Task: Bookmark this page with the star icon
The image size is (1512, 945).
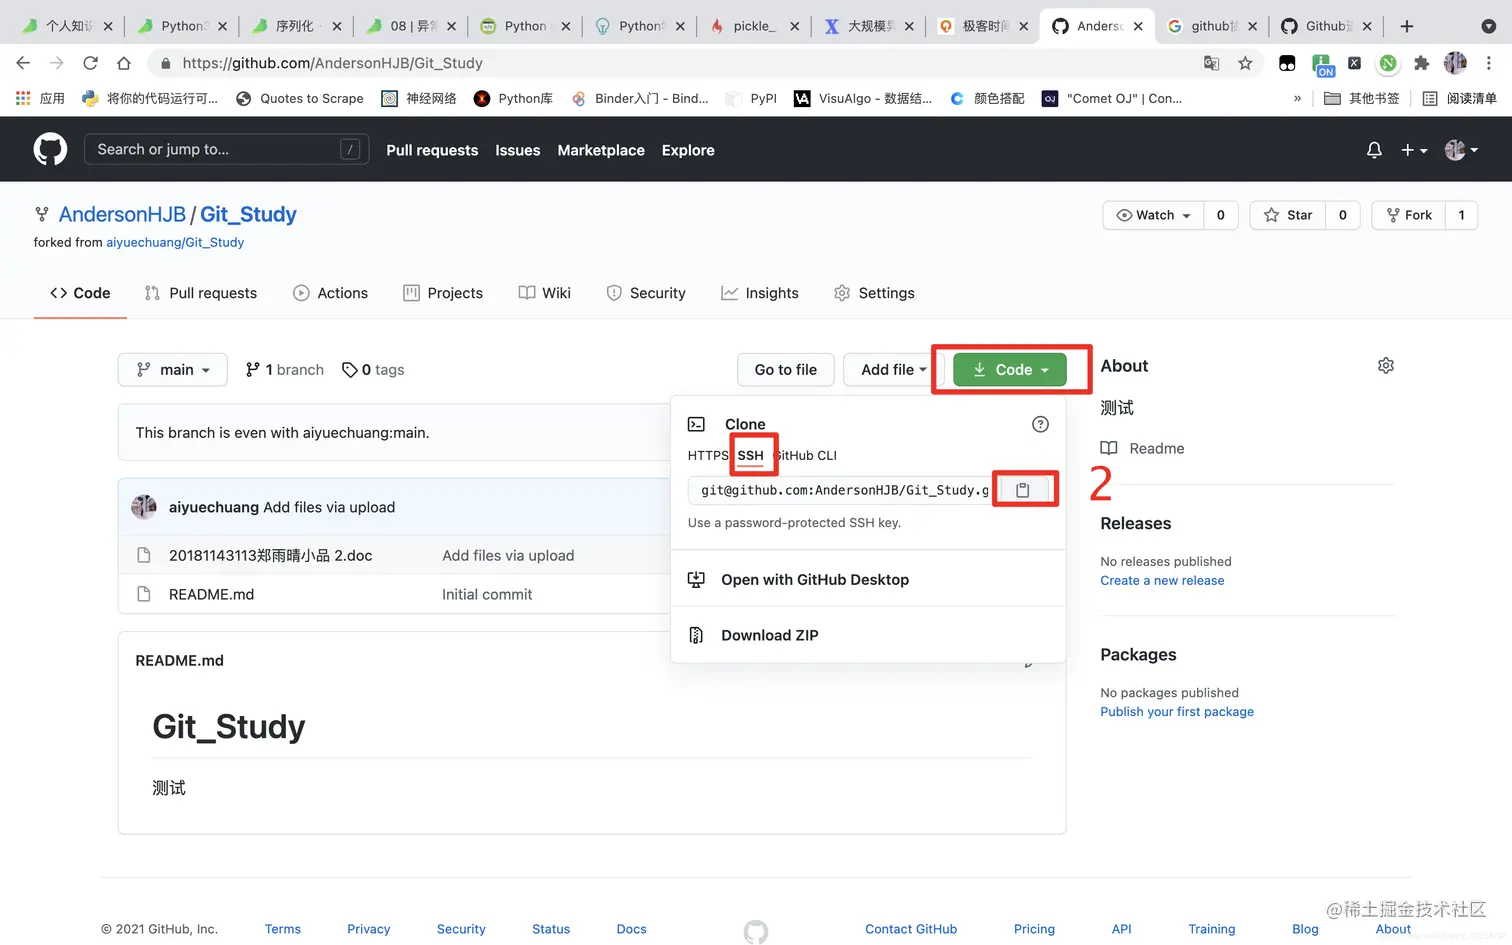Action: [x=1245, y=63]
